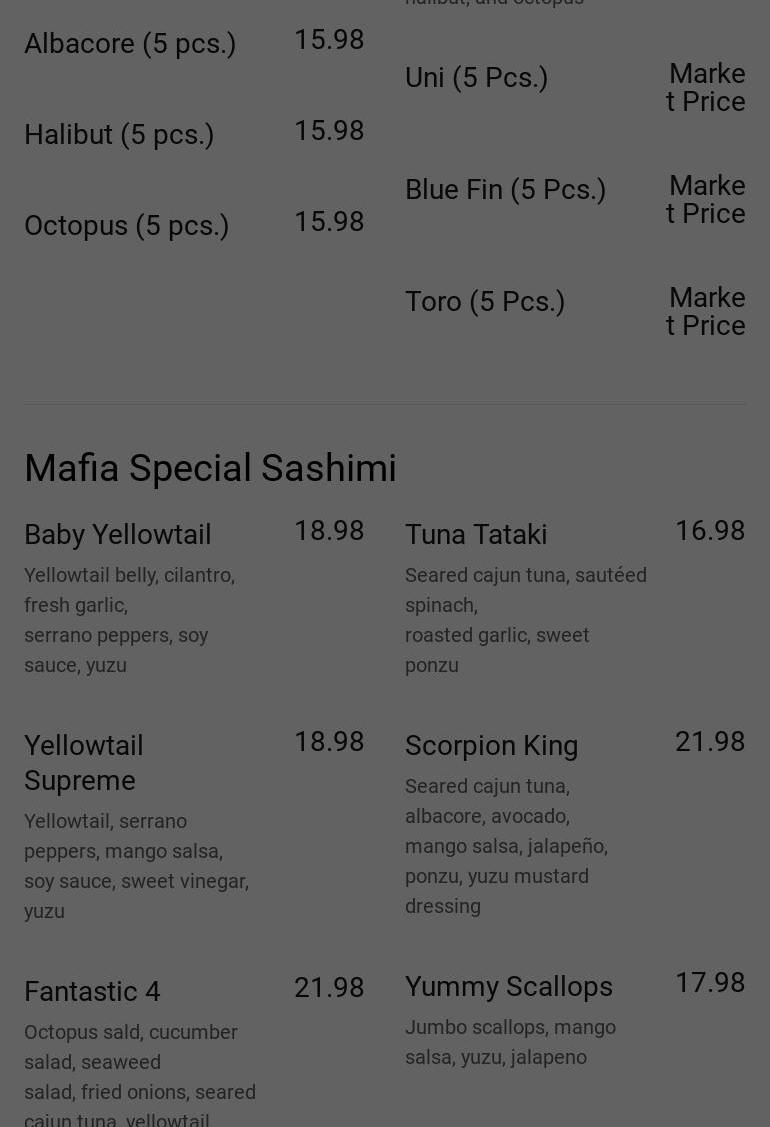Image resolution: width=770 pixels, height=1127 pixels.
Task: Select the Tuna Tataki dish
Action: tap(476, 535)
